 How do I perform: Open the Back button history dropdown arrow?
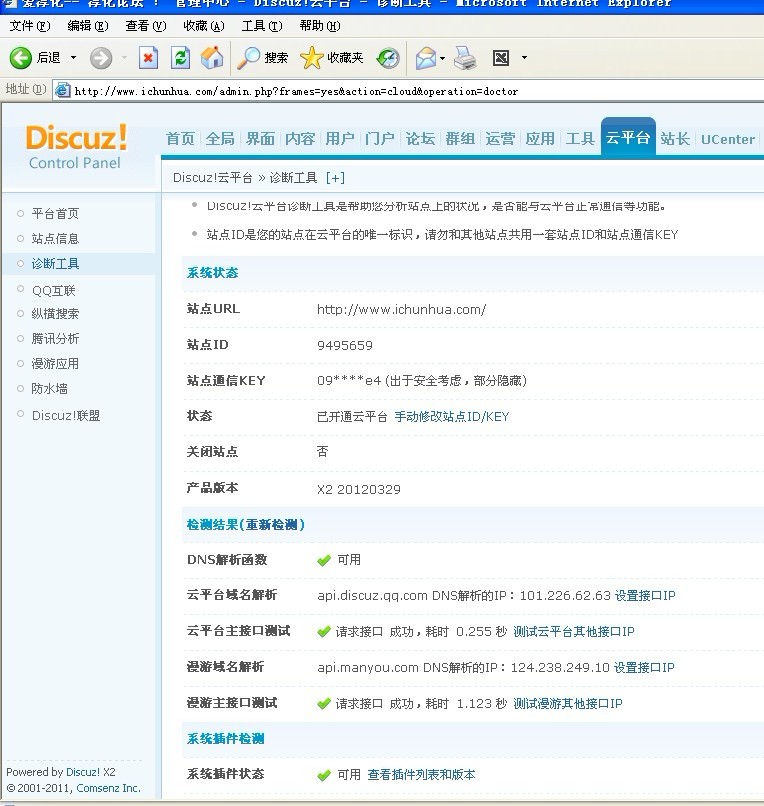tap(74, 58)
